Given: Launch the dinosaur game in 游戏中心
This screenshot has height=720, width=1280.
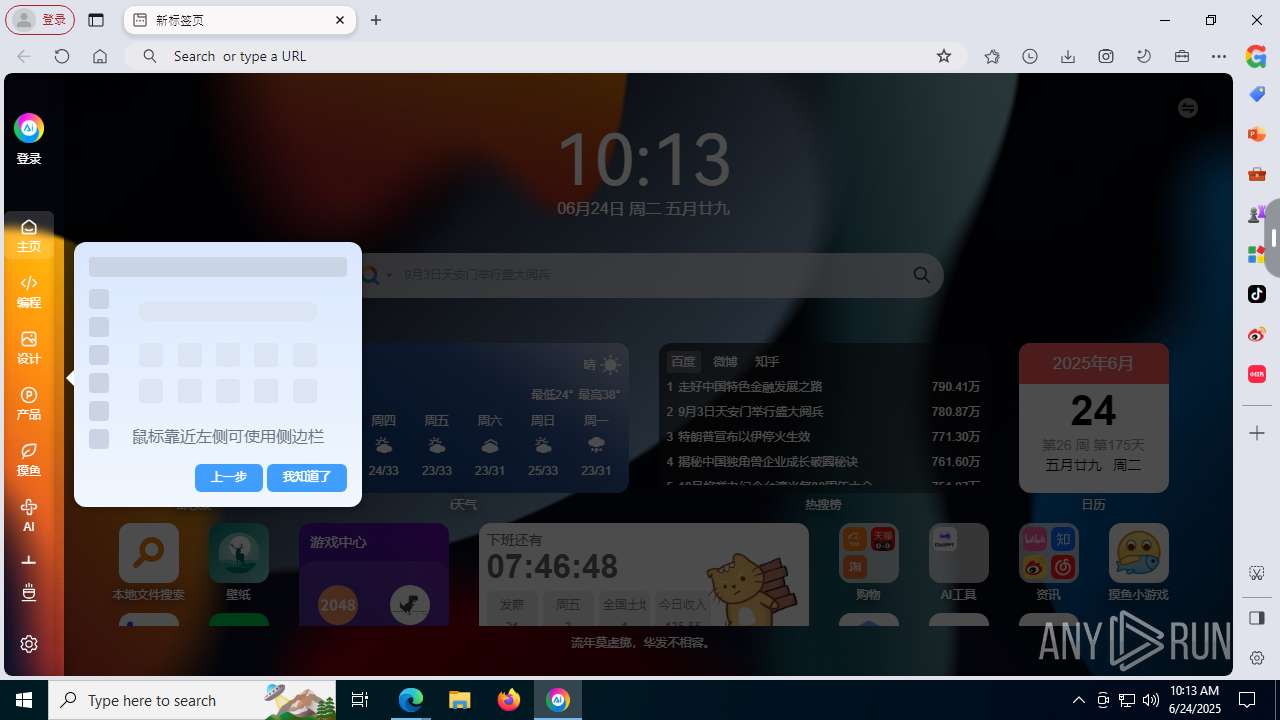Looking at the screenshot, I should click(410, 604).
